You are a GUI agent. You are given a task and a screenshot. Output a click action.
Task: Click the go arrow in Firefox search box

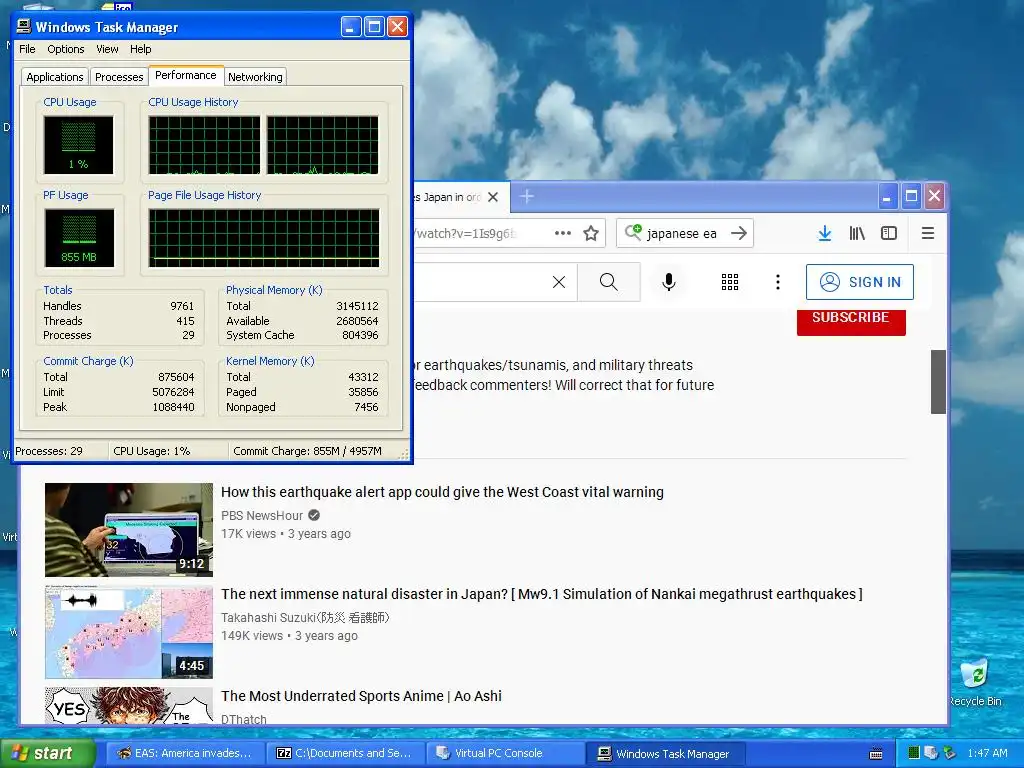tap(739, 233)
